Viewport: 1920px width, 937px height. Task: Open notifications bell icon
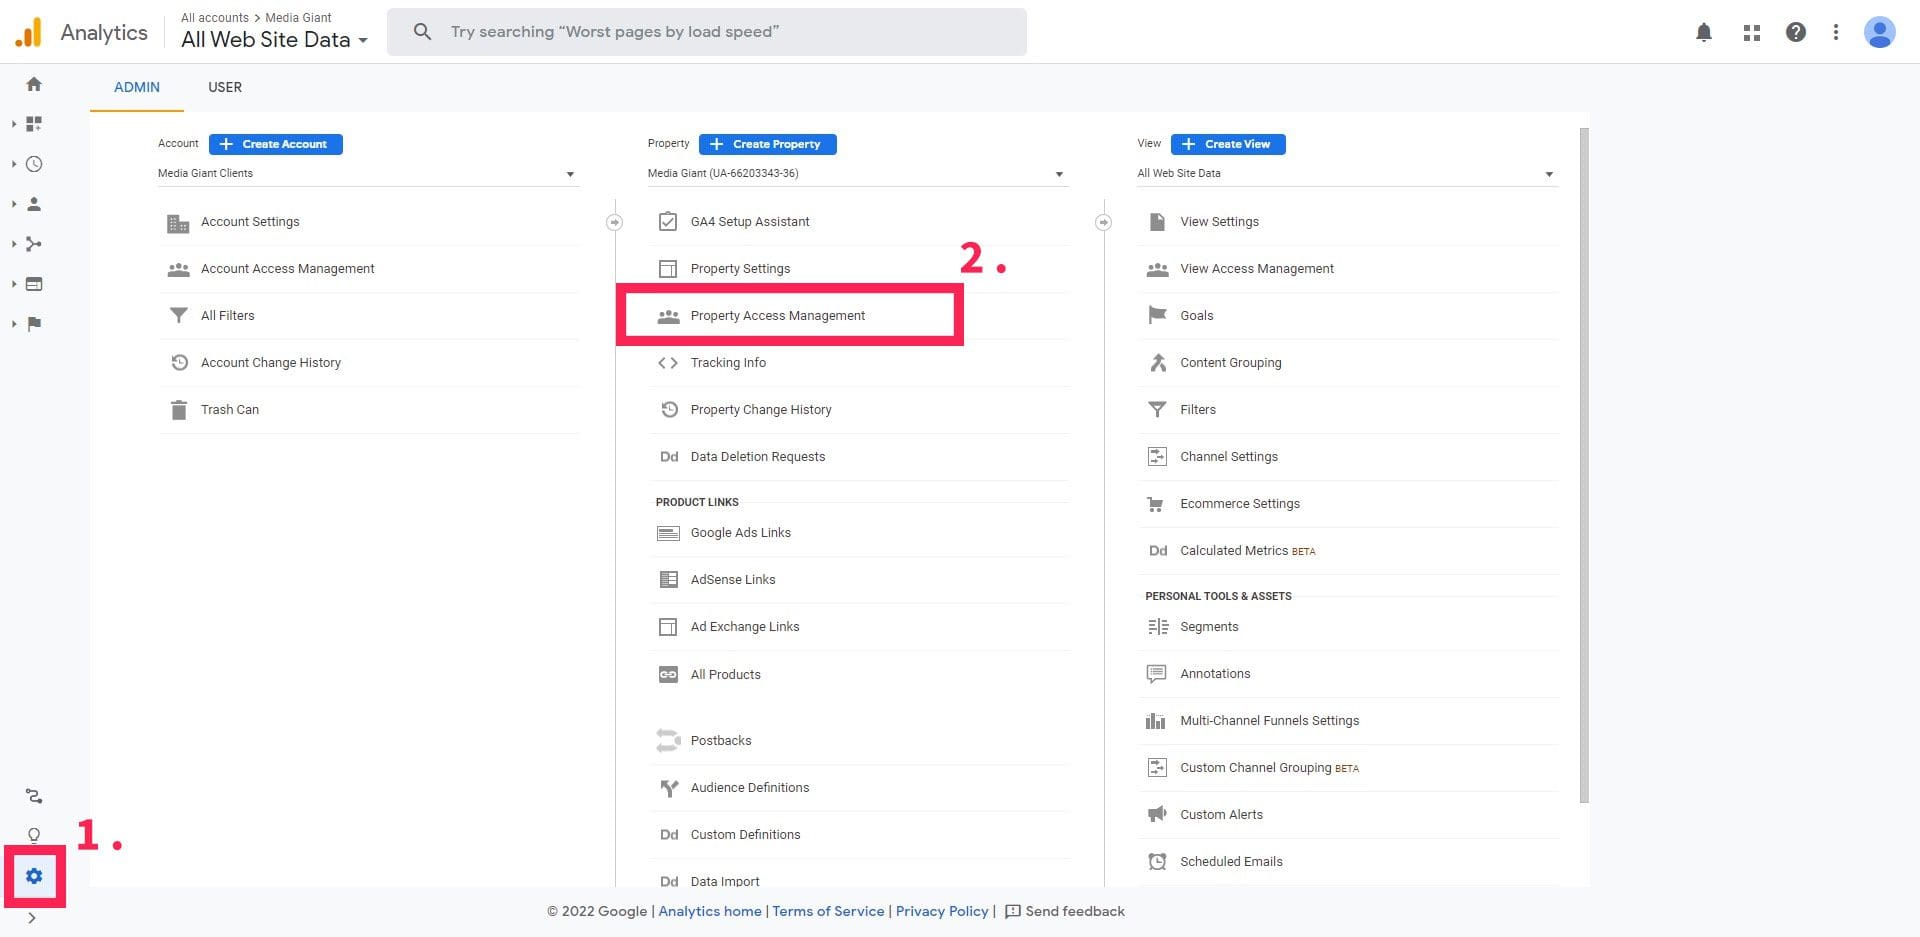pyautogui.click(x=1704, y=32)
